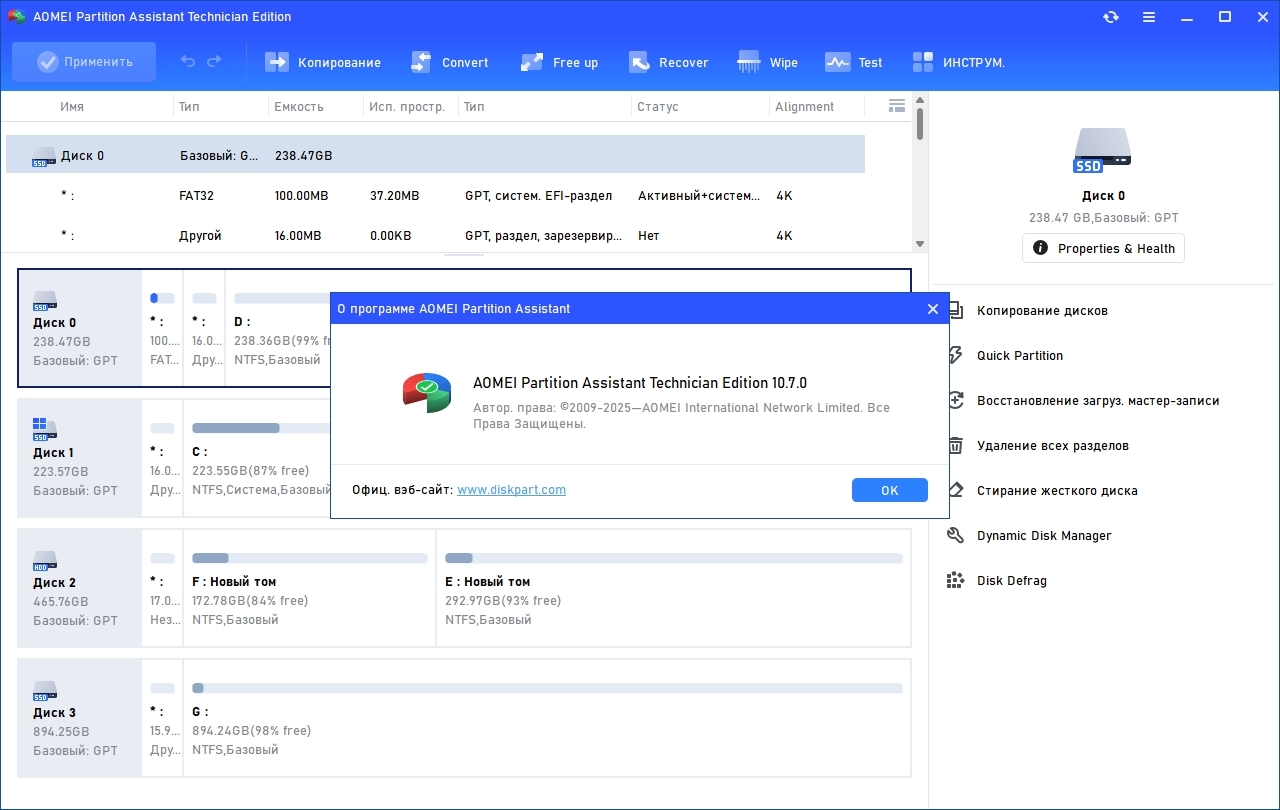Open column settings icon in table header
Screen dimensions: 1280x810
(897, 106)
